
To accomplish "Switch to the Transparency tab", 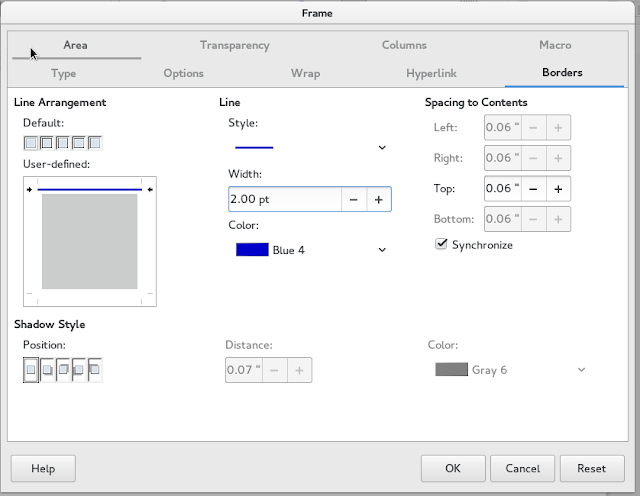I will click(x=235, y=45).
